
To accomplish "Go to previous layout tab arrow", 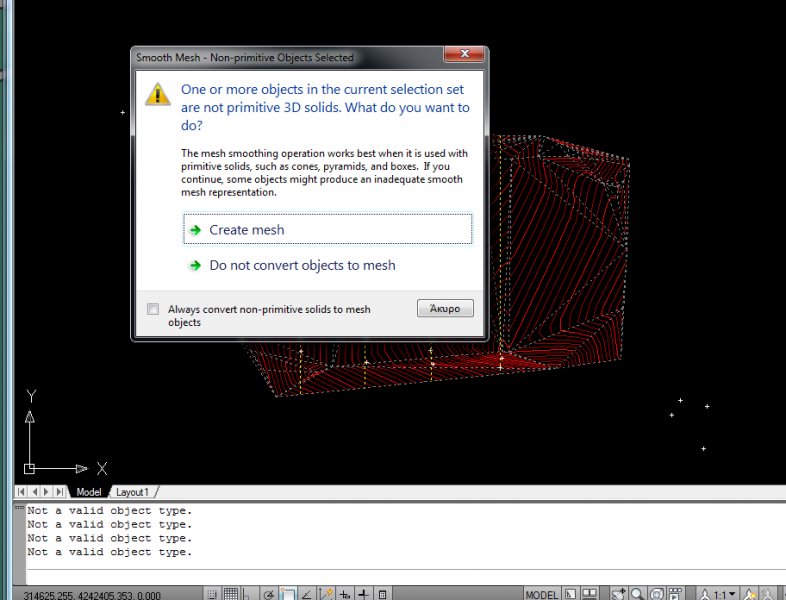I will click(x=34, y=492).
